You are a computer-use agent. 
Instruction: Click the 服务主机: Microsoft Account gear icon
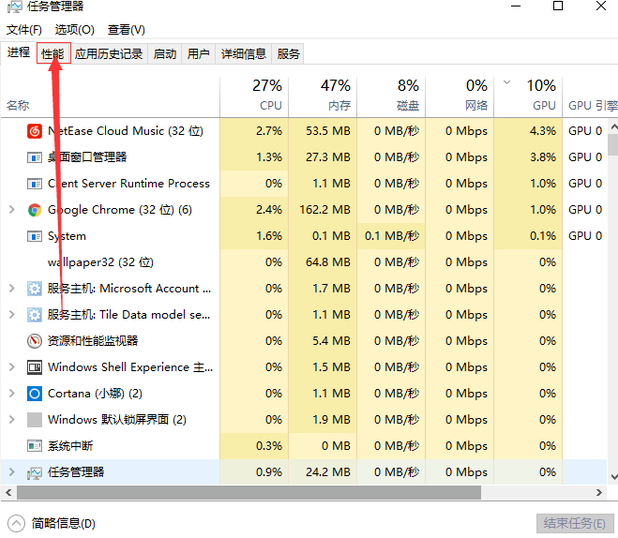[x=35, y=289]
